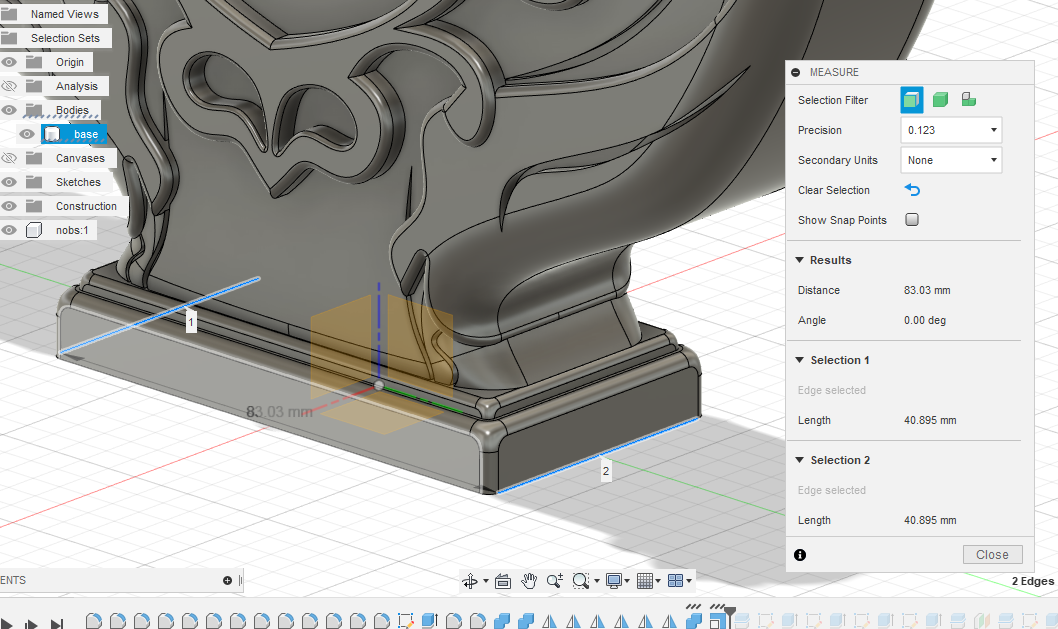Choose the solid body selection filter
Image resolution: width=1058 pixels, height=629 pixels.
click(x=940, y=99)
